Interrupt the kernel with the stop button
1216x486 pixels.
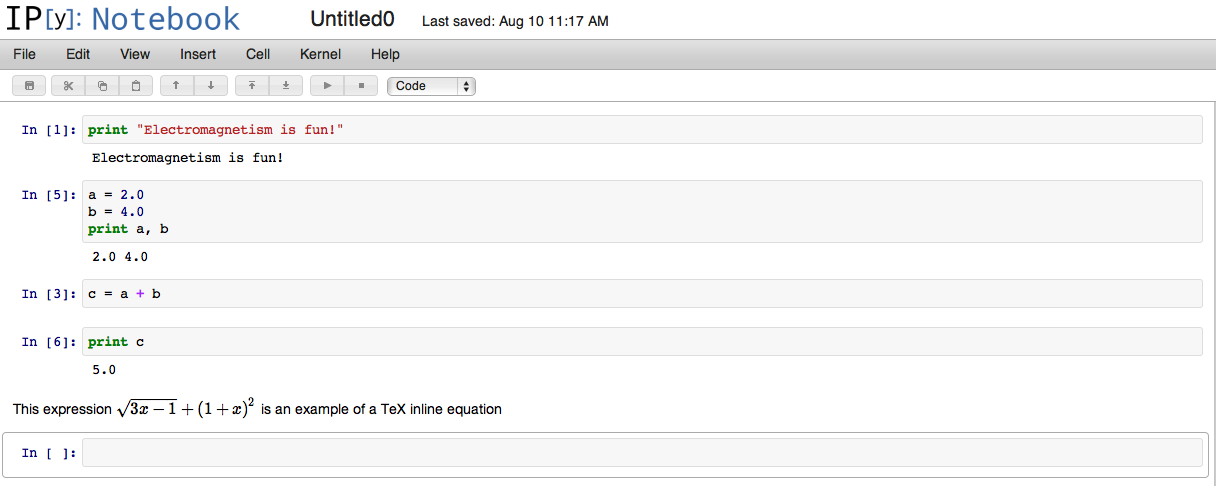[361, 86]
